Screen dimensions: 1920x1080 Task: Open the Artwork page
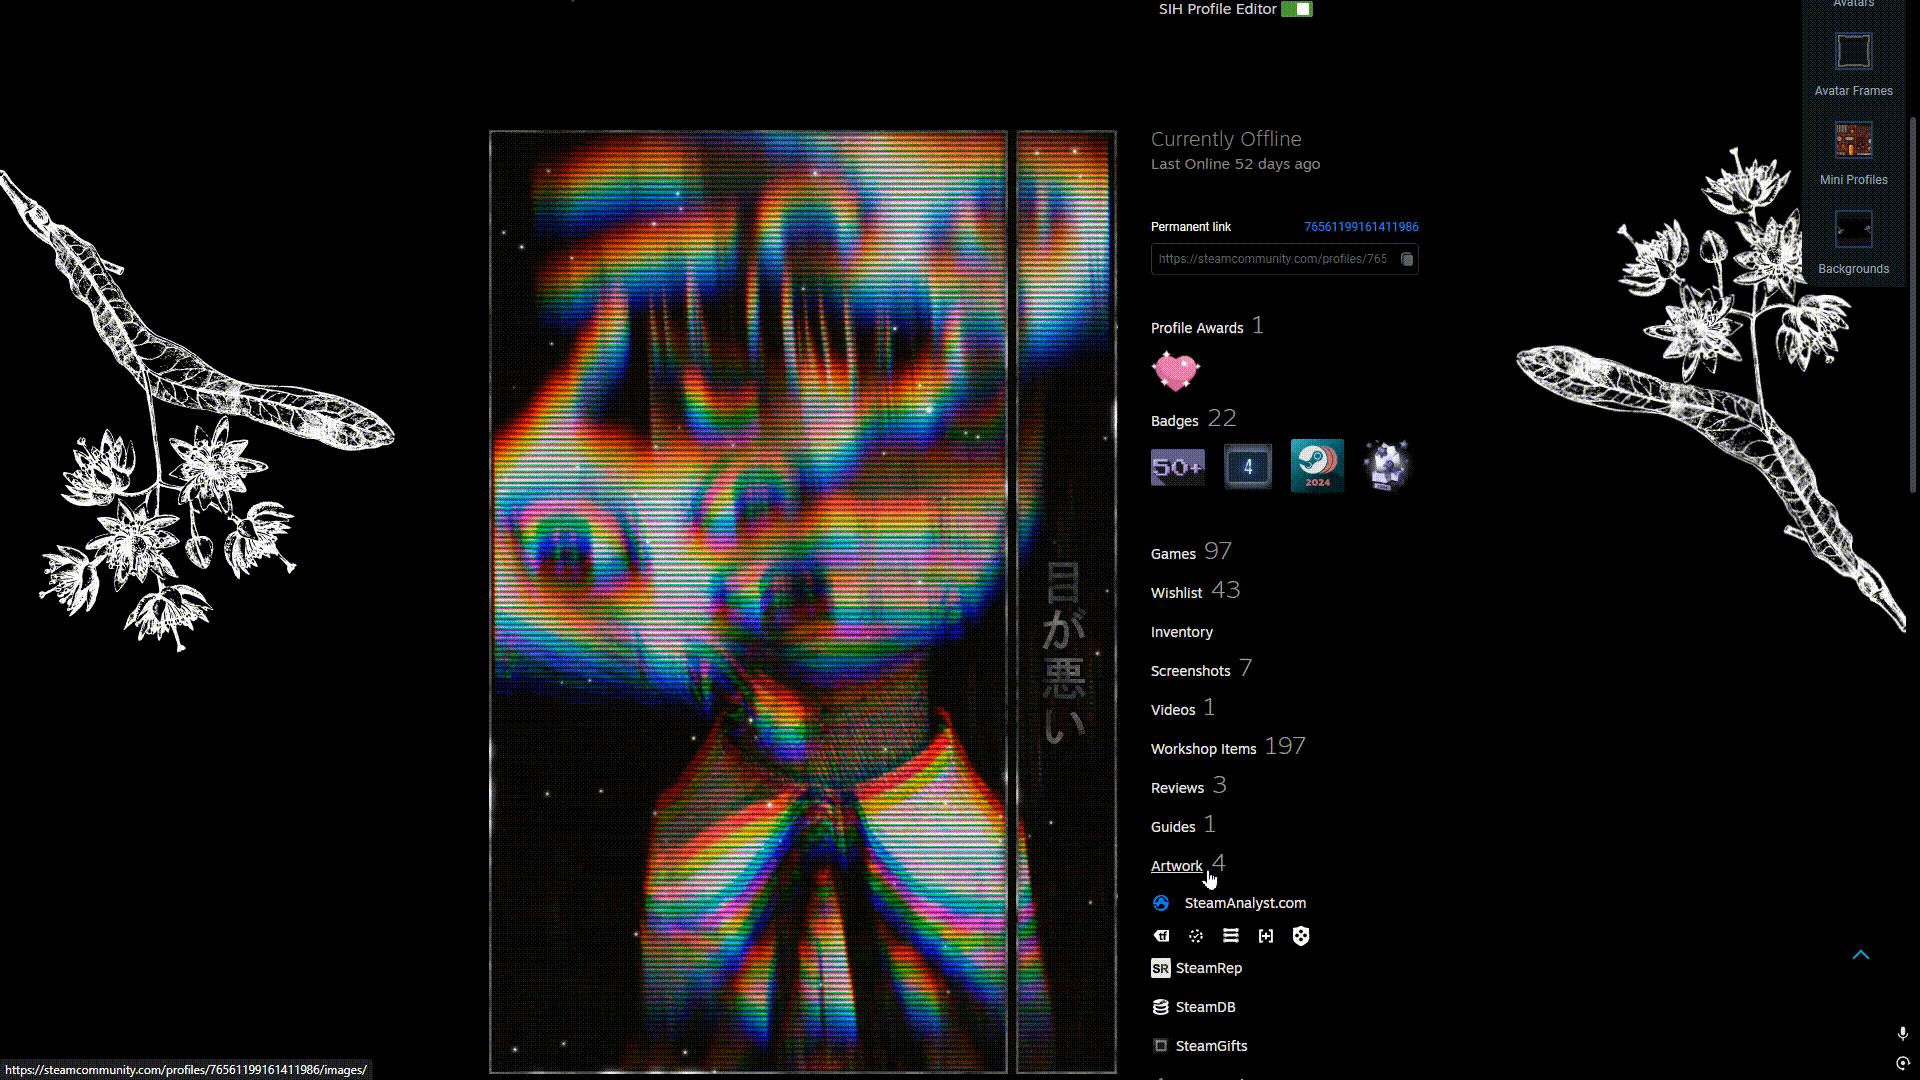pyautogui.click(x=1177, y=866)
